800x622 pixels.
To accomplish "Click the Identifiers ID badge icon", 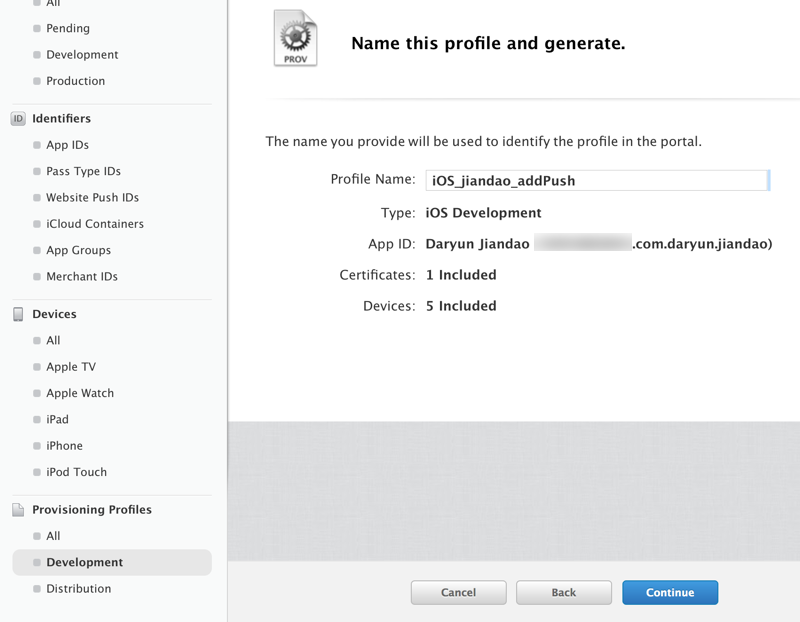I will [18, 119].
